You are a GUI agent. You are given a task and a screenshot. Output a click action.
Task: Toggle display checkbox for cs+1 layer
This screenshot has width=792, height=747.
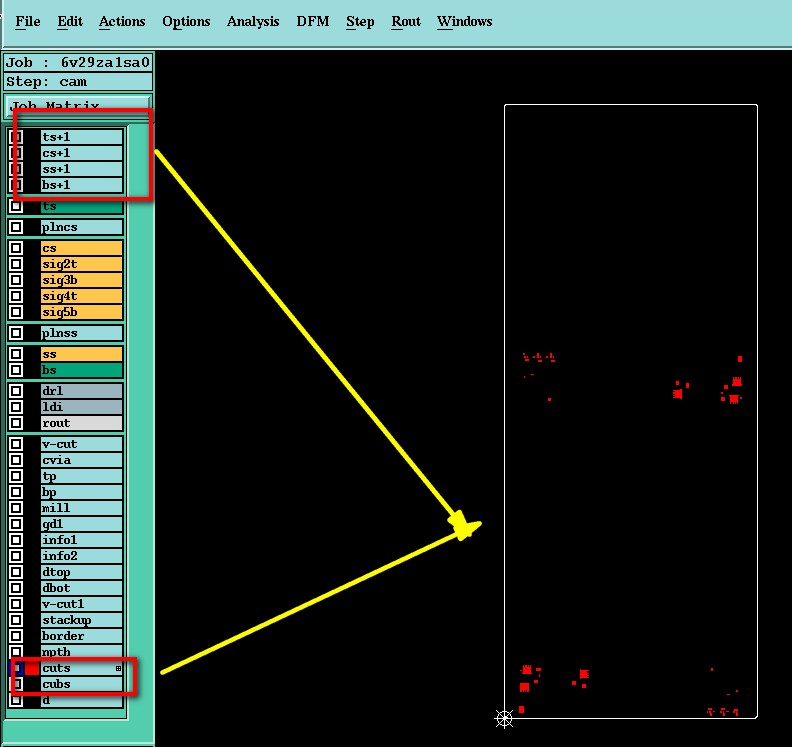(16, 153)
